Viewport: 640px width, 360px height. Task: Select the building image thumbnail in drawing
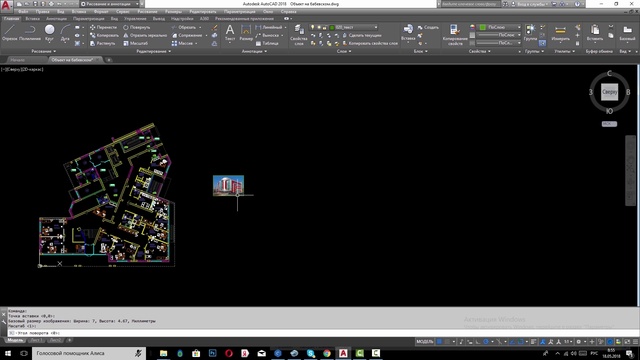coord(228,186)
